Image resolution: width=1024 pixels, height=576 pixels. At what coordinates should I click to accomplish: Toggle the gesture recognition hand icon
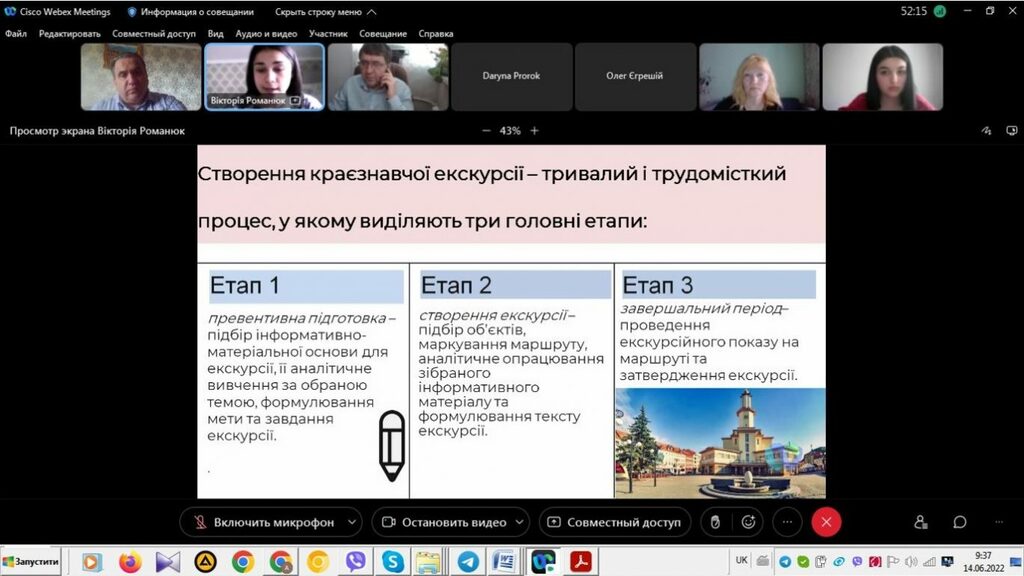click(x=714, y=522)
